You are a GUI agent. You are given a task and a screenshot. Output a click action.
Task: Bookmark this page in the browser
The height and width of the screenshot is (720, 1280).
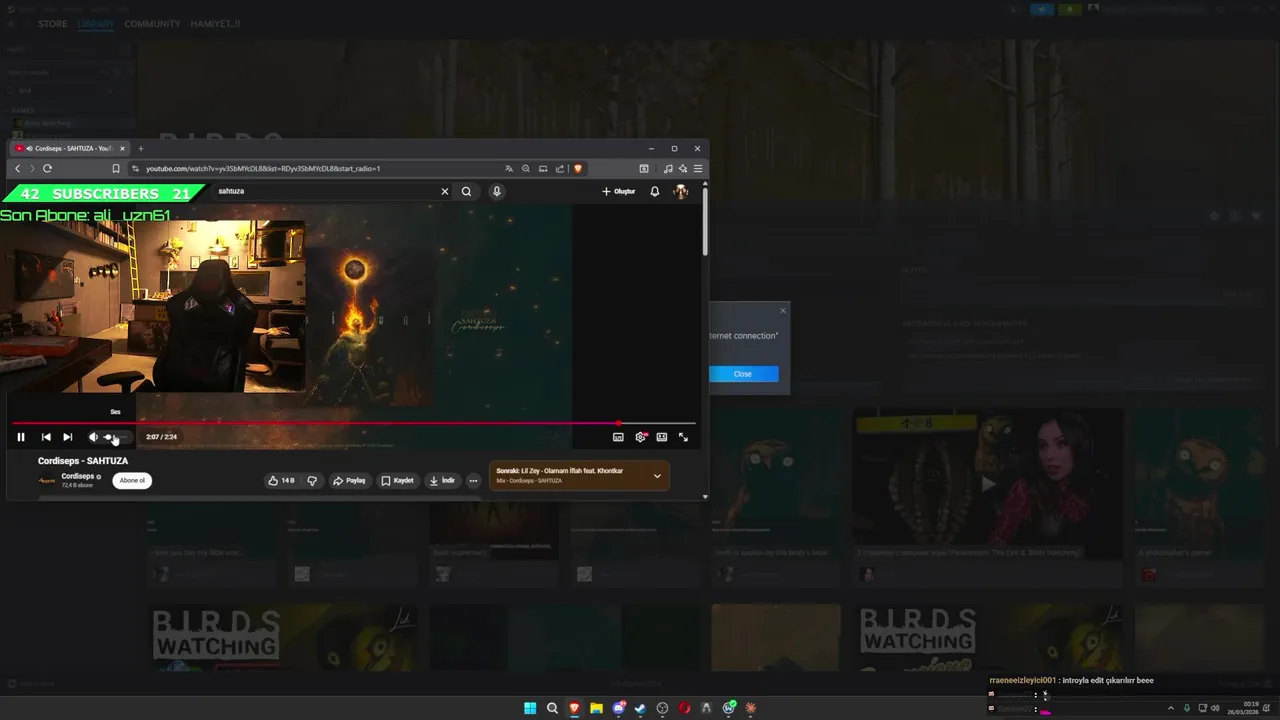click(116, 168)
